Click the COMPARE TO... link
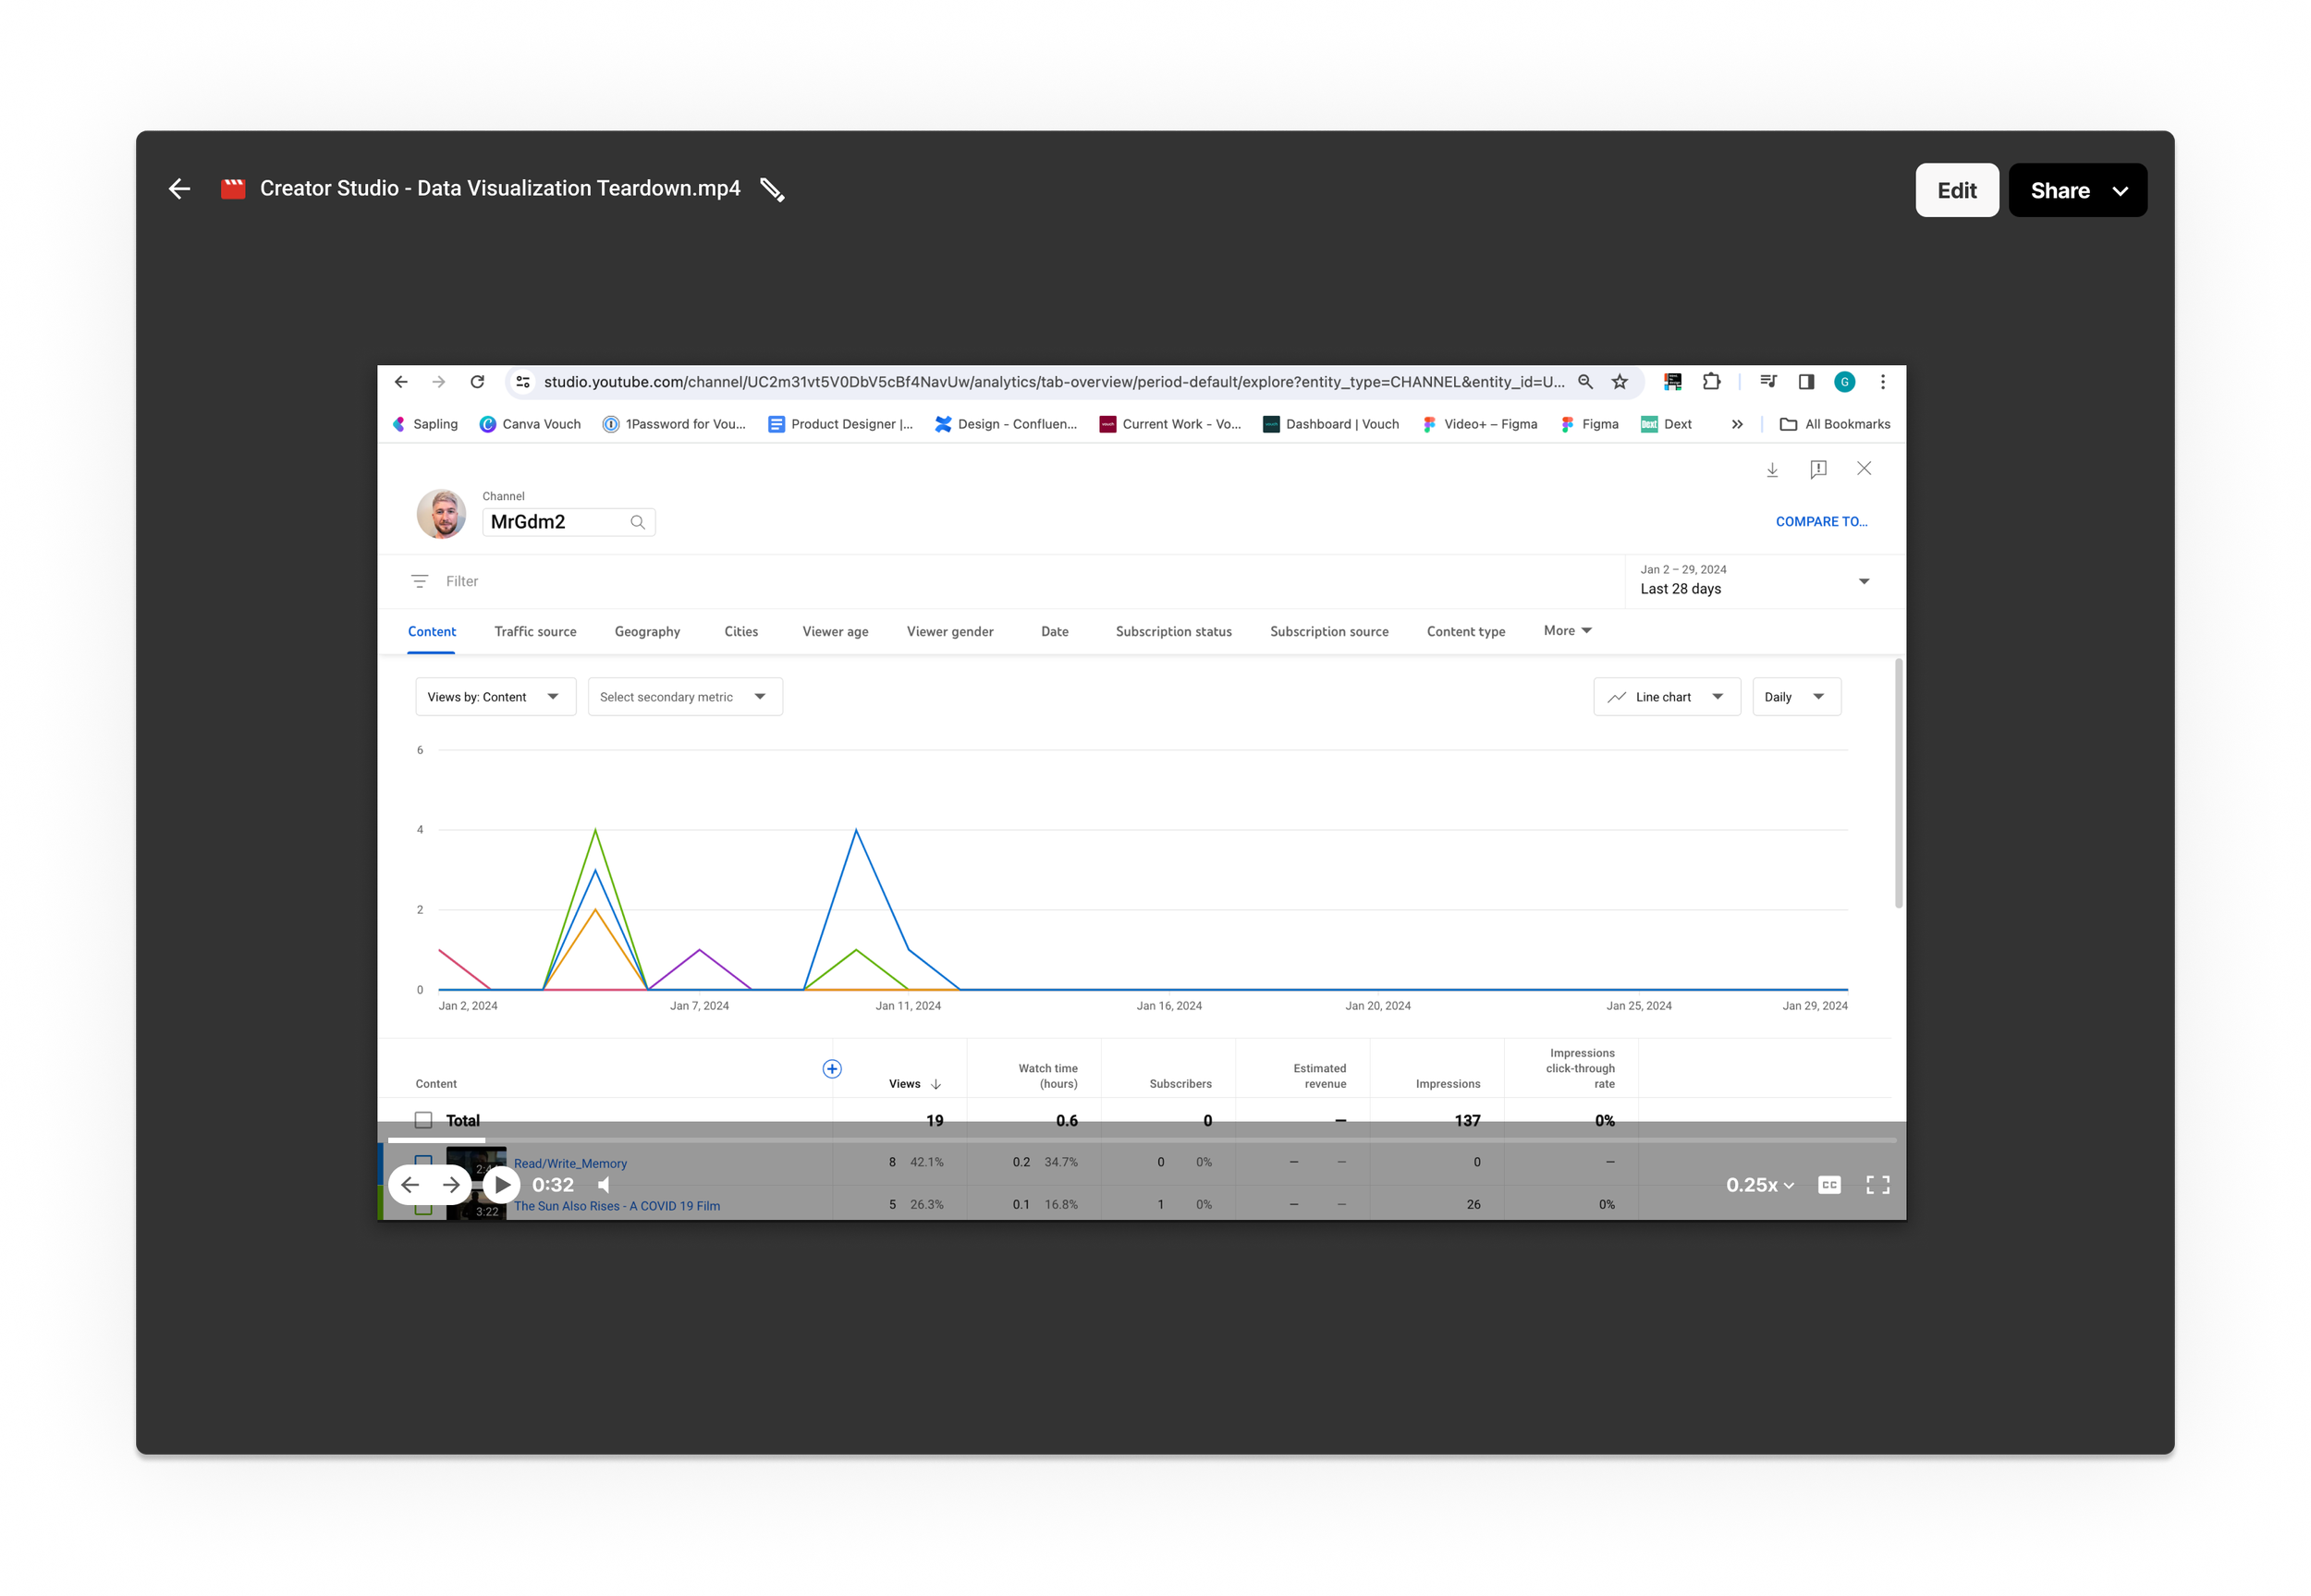Screen dimensions: 2311x1596 tap(1820, 521)
